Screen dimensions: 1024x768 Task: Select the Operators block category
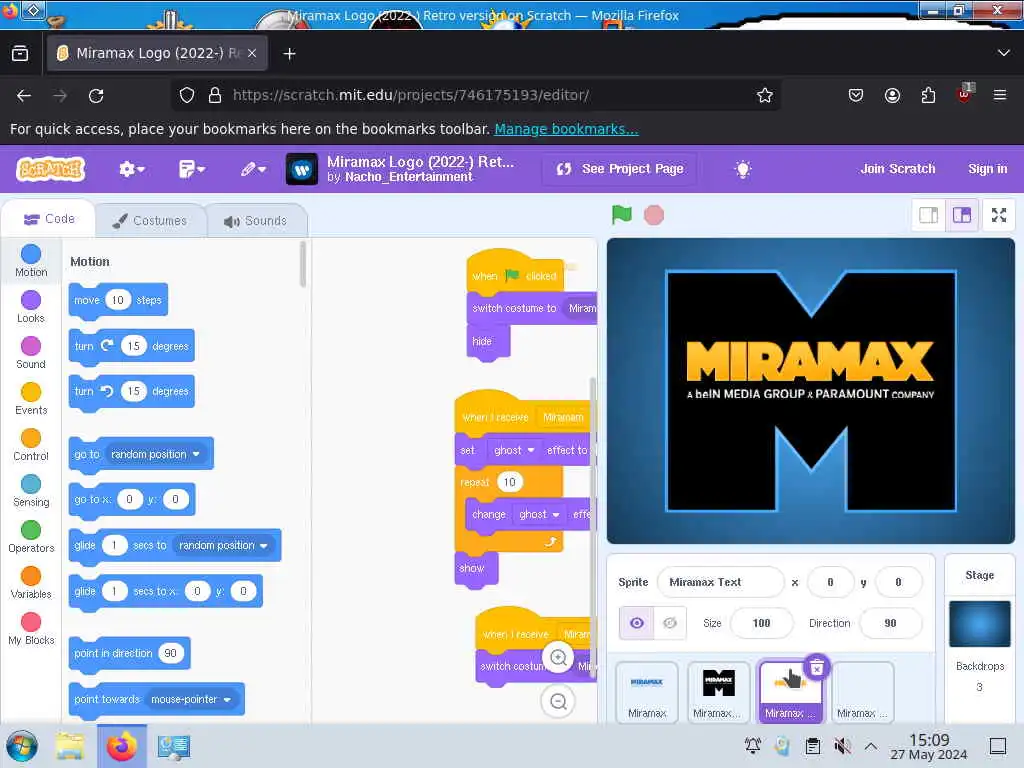(31, 537)
